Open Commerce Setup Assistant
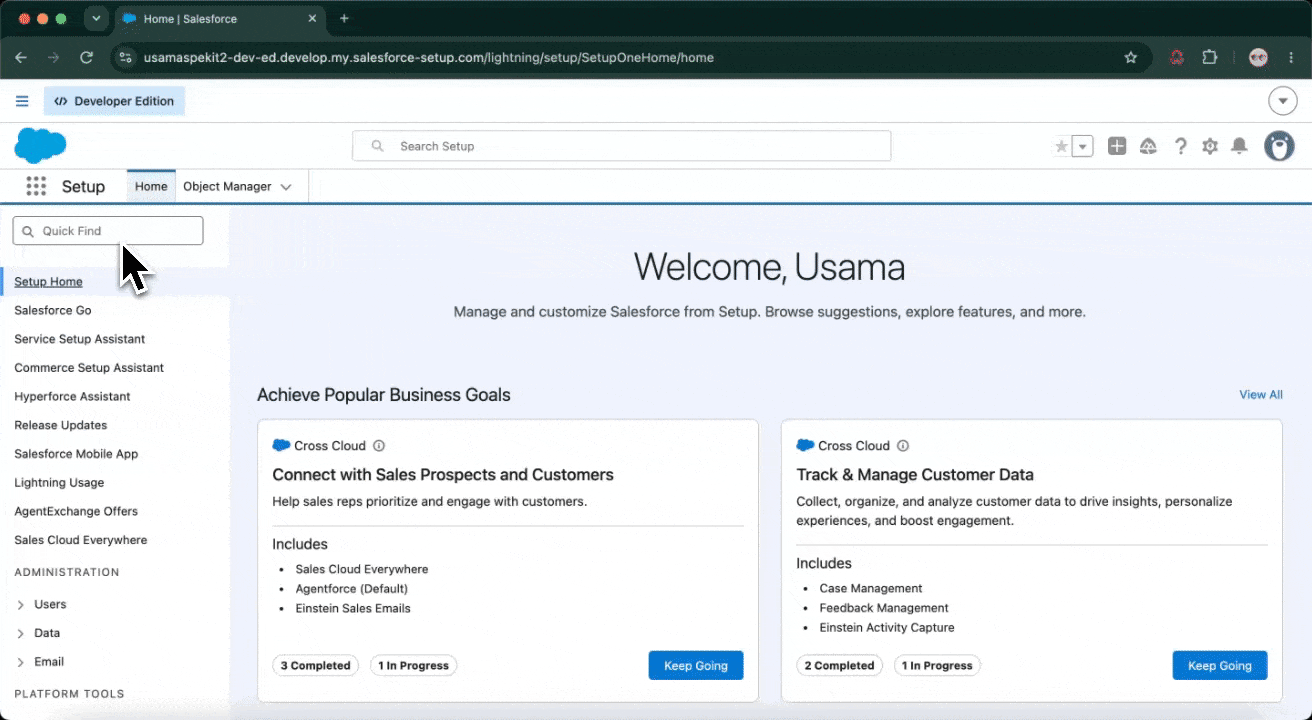Image resolution: width=1312 pixels, height=720 pixels. (x=89, y=368)
